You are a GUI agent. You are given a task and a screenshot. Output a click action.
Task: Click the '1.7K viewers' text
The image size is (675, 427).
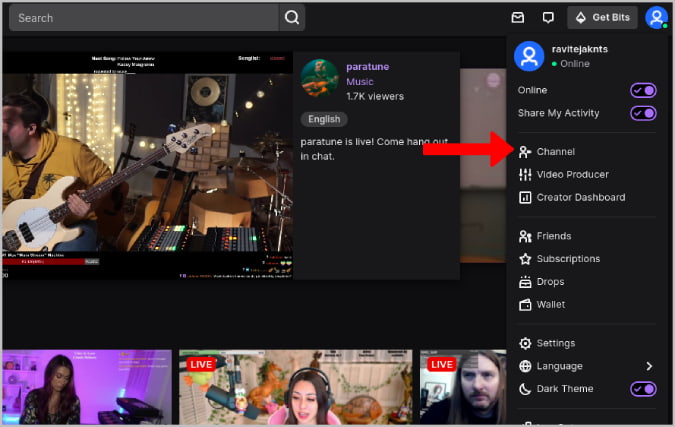click(375, 96)
